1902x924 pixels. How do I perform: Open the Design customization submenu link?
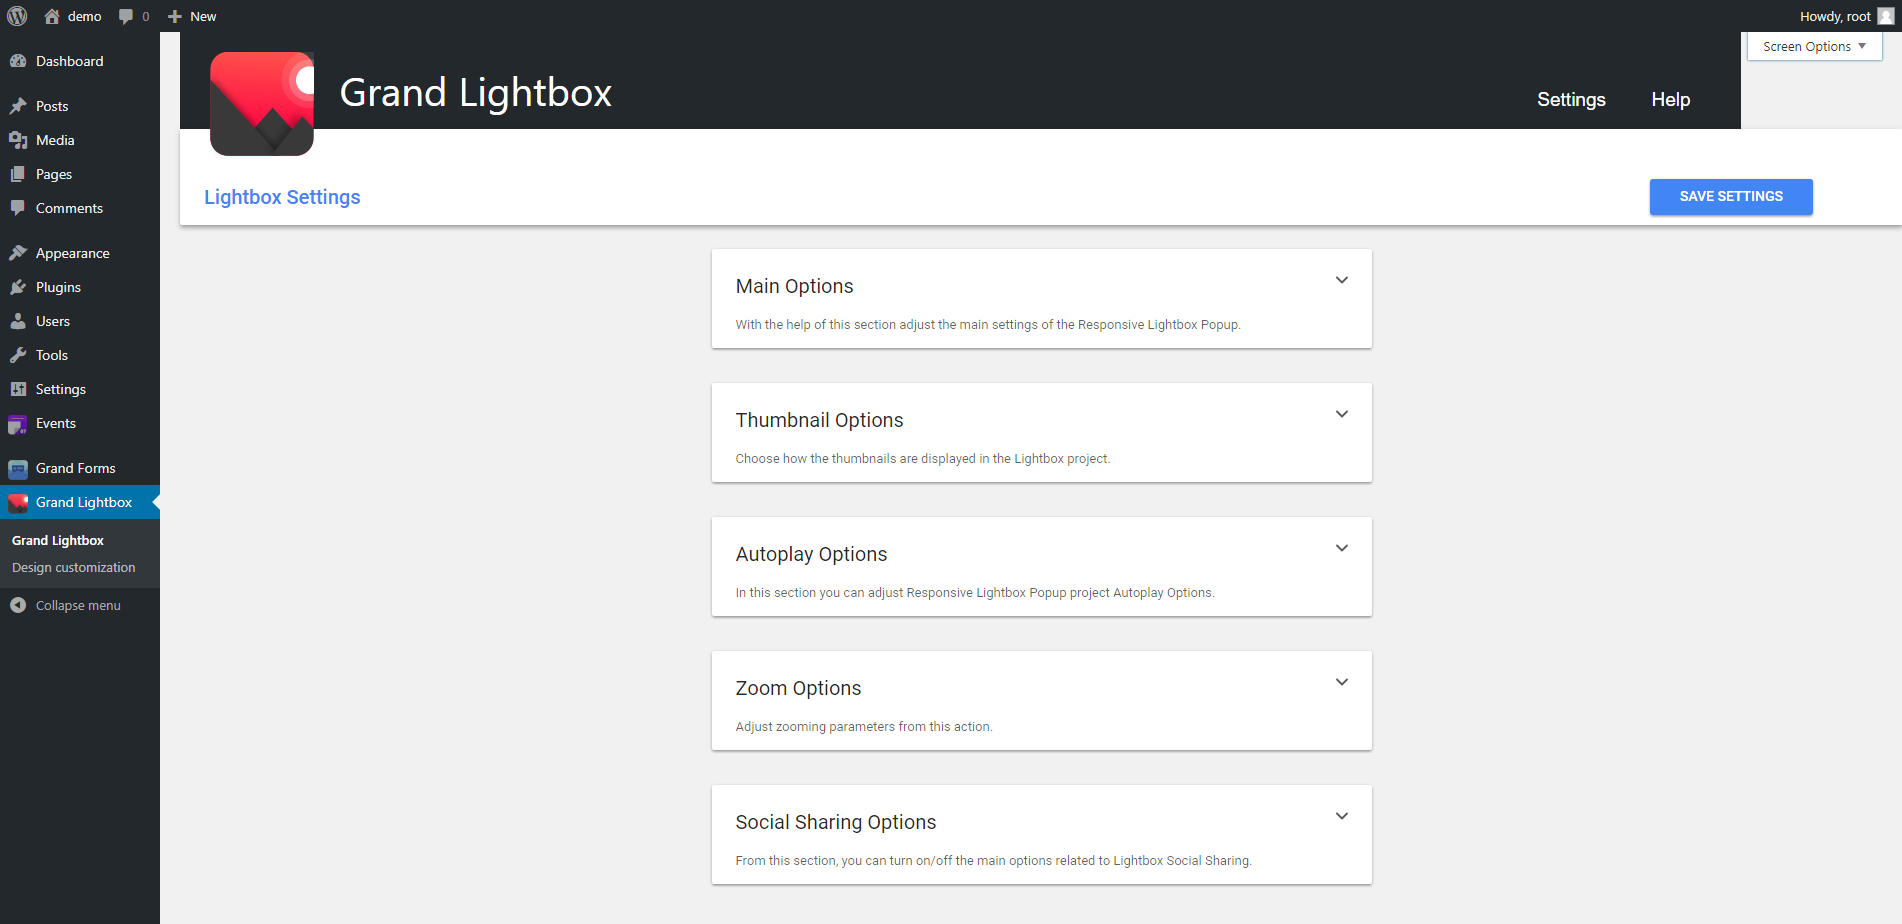click(73, 567)
